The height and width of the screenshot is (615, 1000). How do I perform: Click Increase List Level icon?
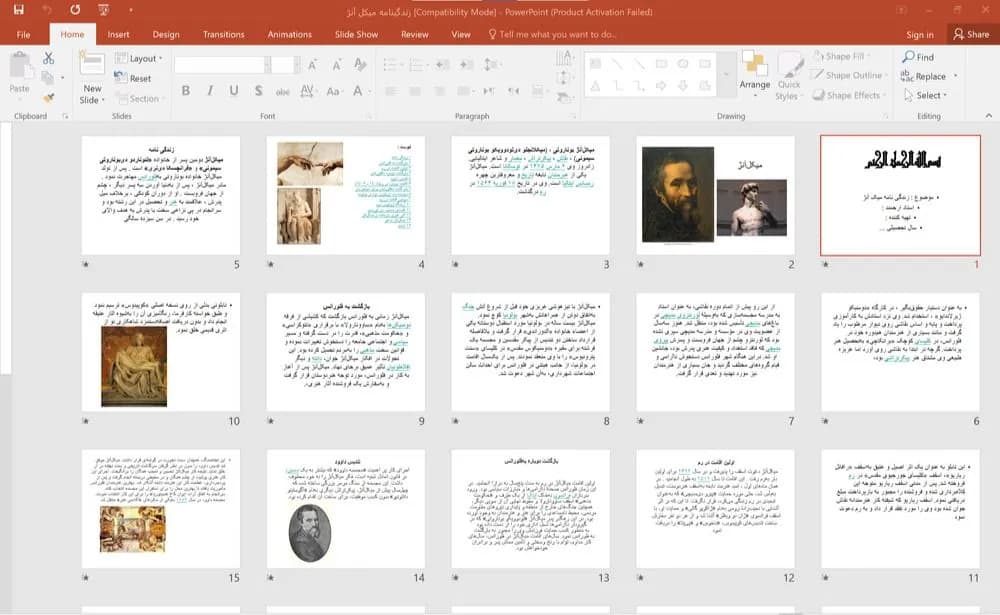pos(467,64)
